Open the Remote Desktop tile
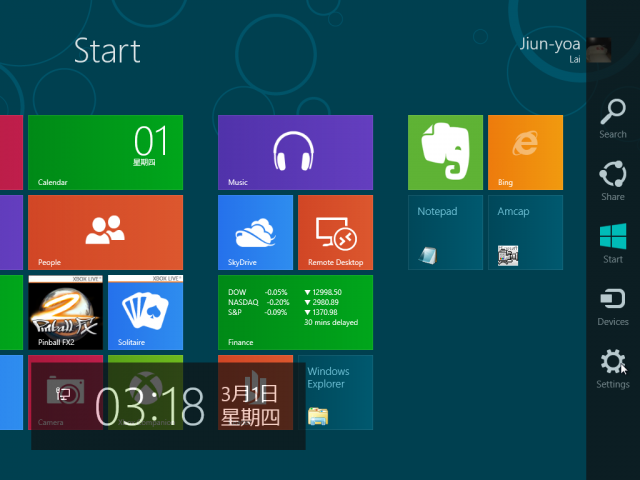640x480 pixels. (335, 232)
